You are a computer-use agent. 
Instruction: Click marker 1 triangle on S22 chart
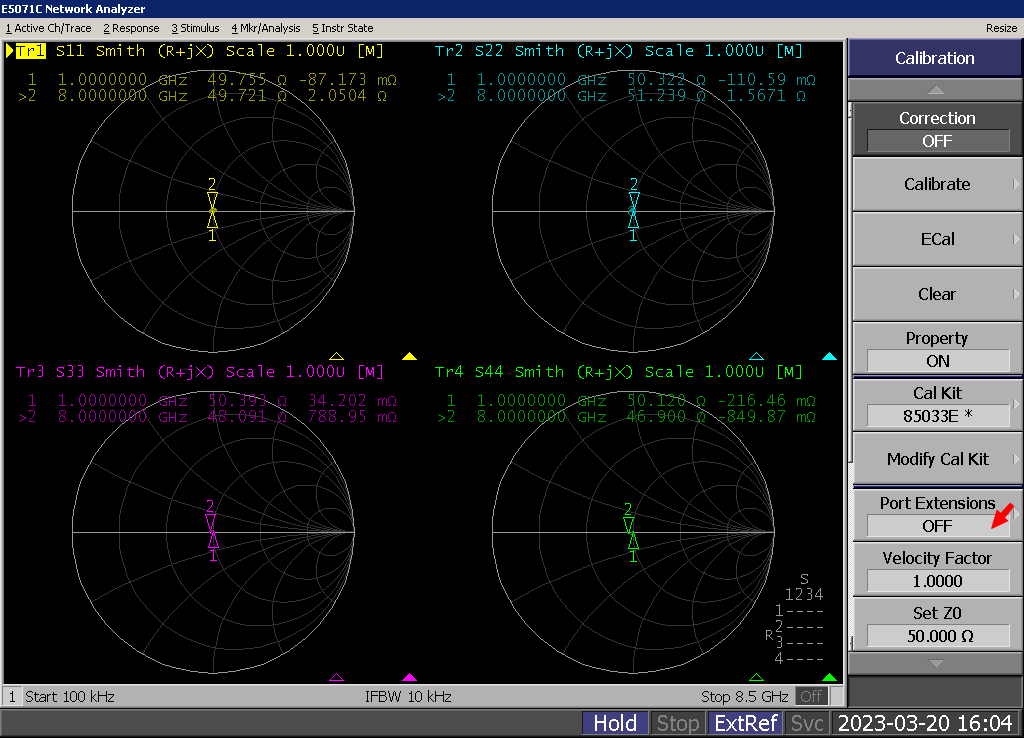coord(632,221)
